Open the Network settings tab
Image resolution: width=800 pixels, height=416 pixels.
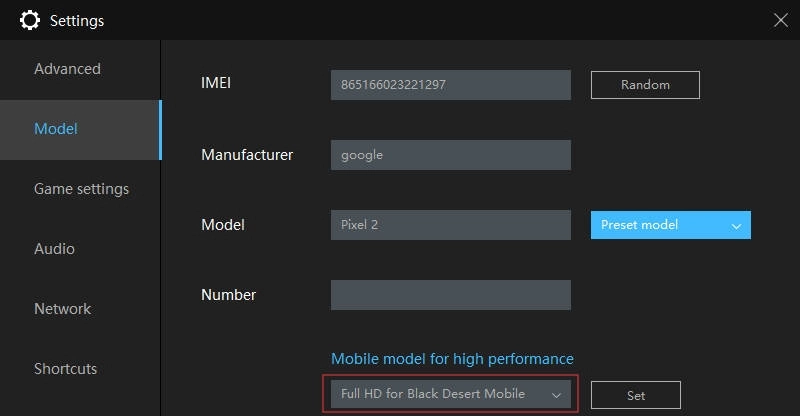click(x=63, y=309)
